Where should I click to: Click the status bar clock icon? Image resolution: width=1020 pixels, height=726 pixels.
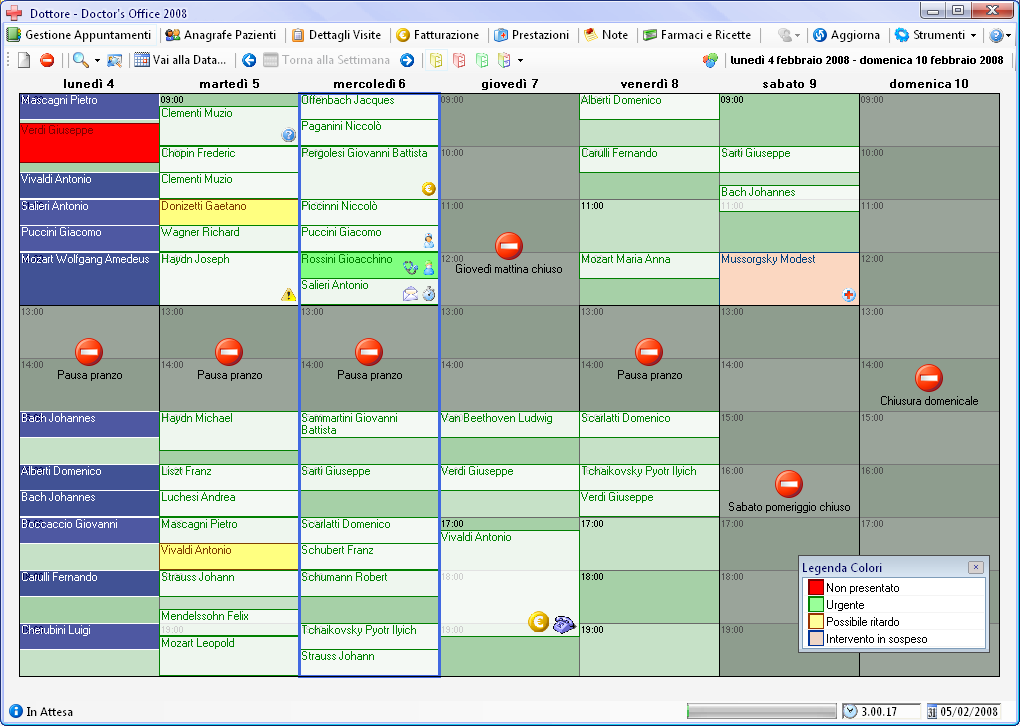850,711
